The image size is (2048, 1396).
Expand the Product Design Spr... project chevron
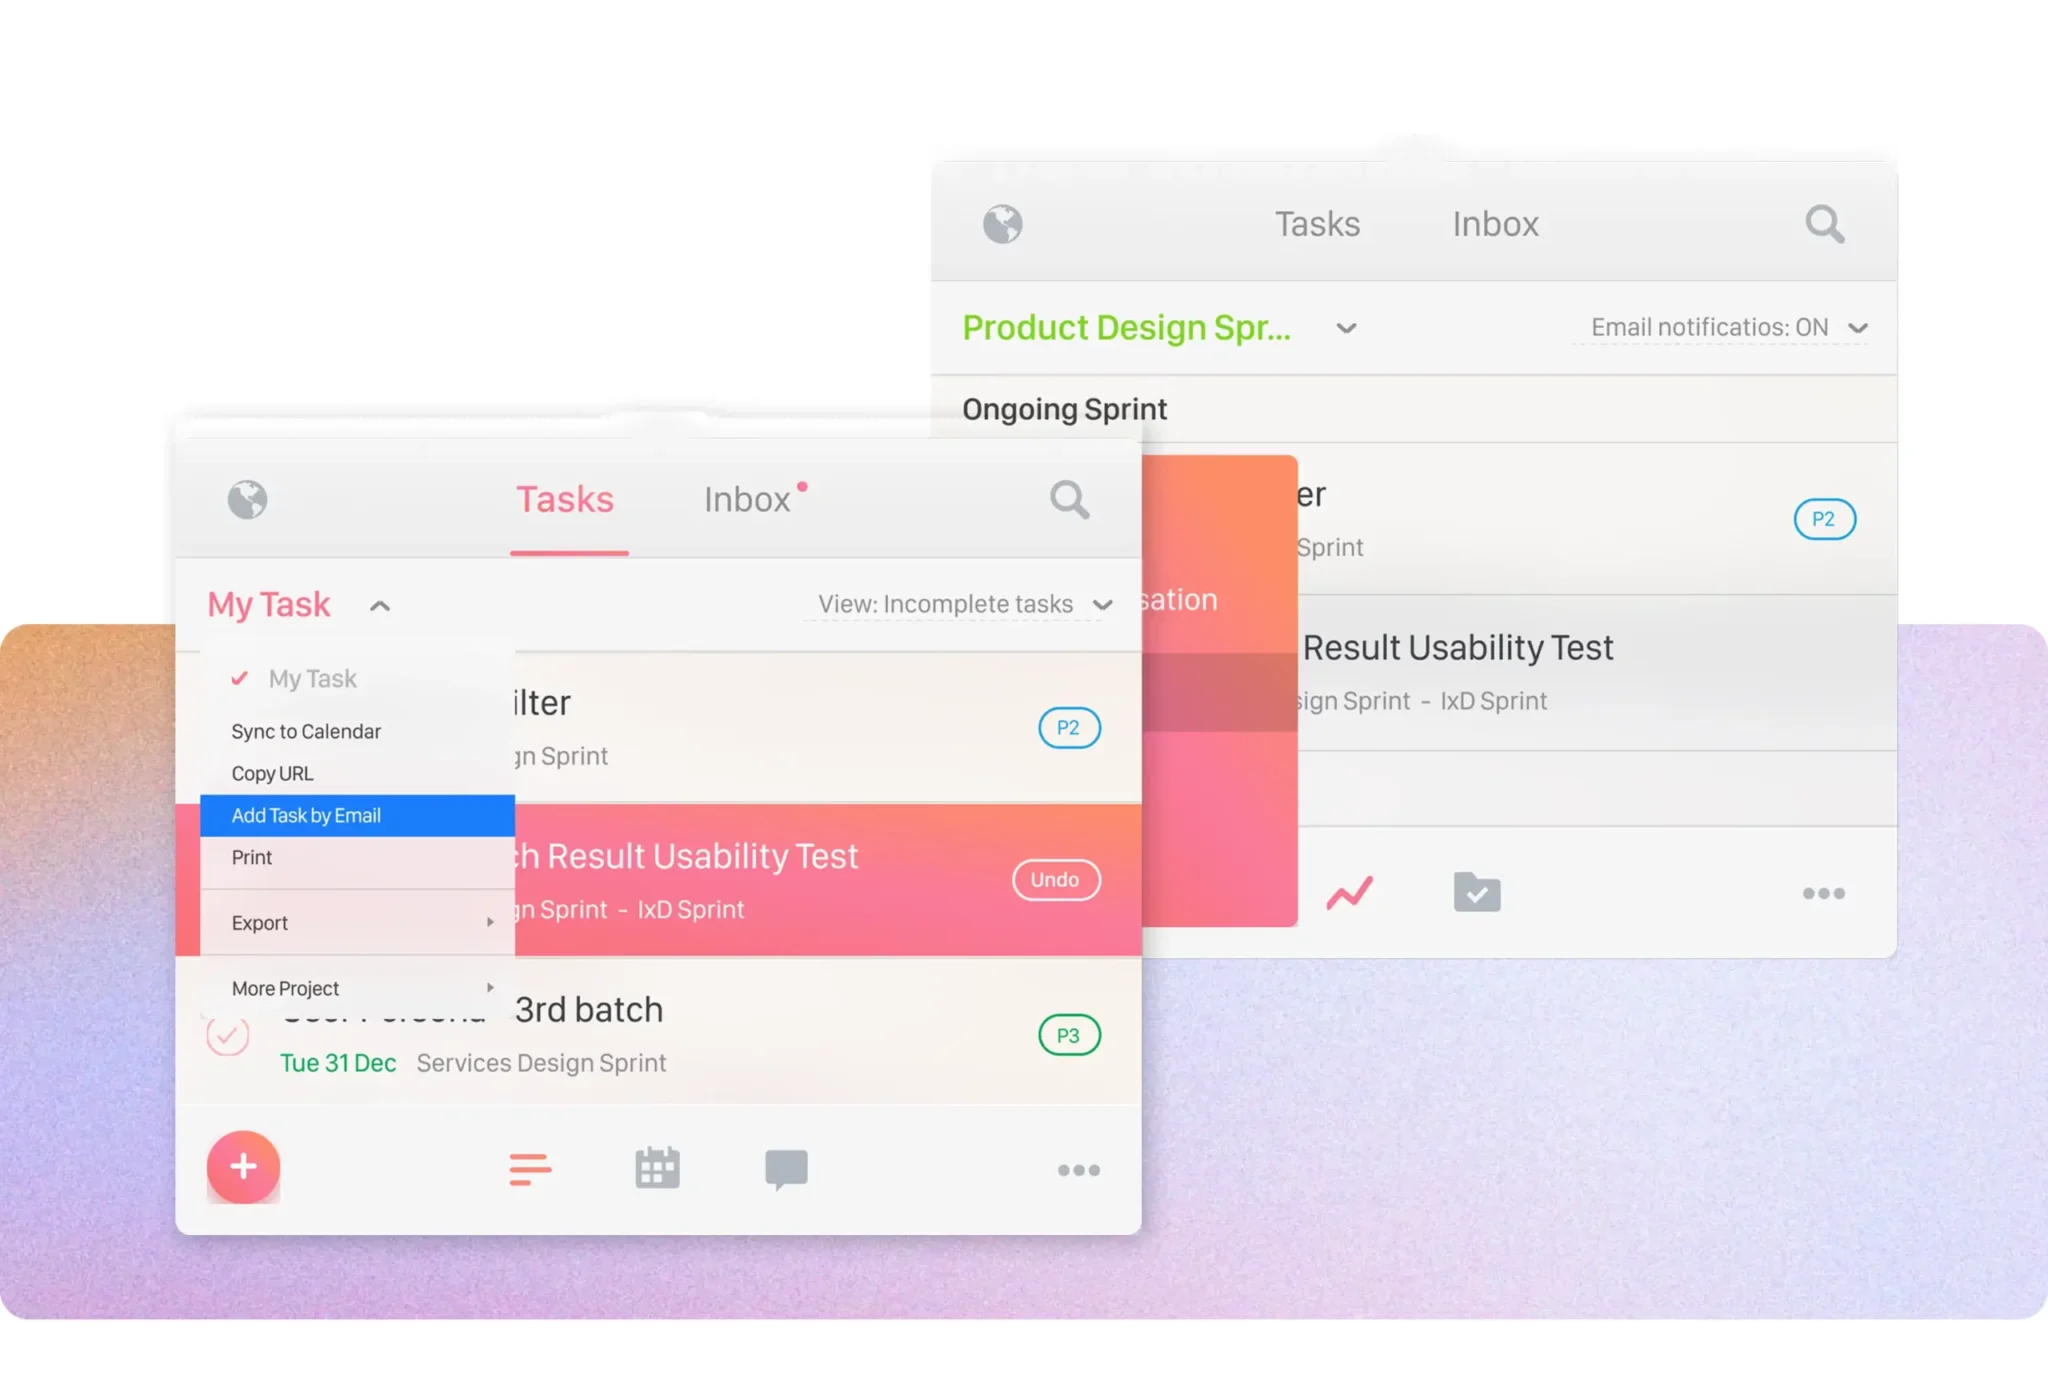1346,328
